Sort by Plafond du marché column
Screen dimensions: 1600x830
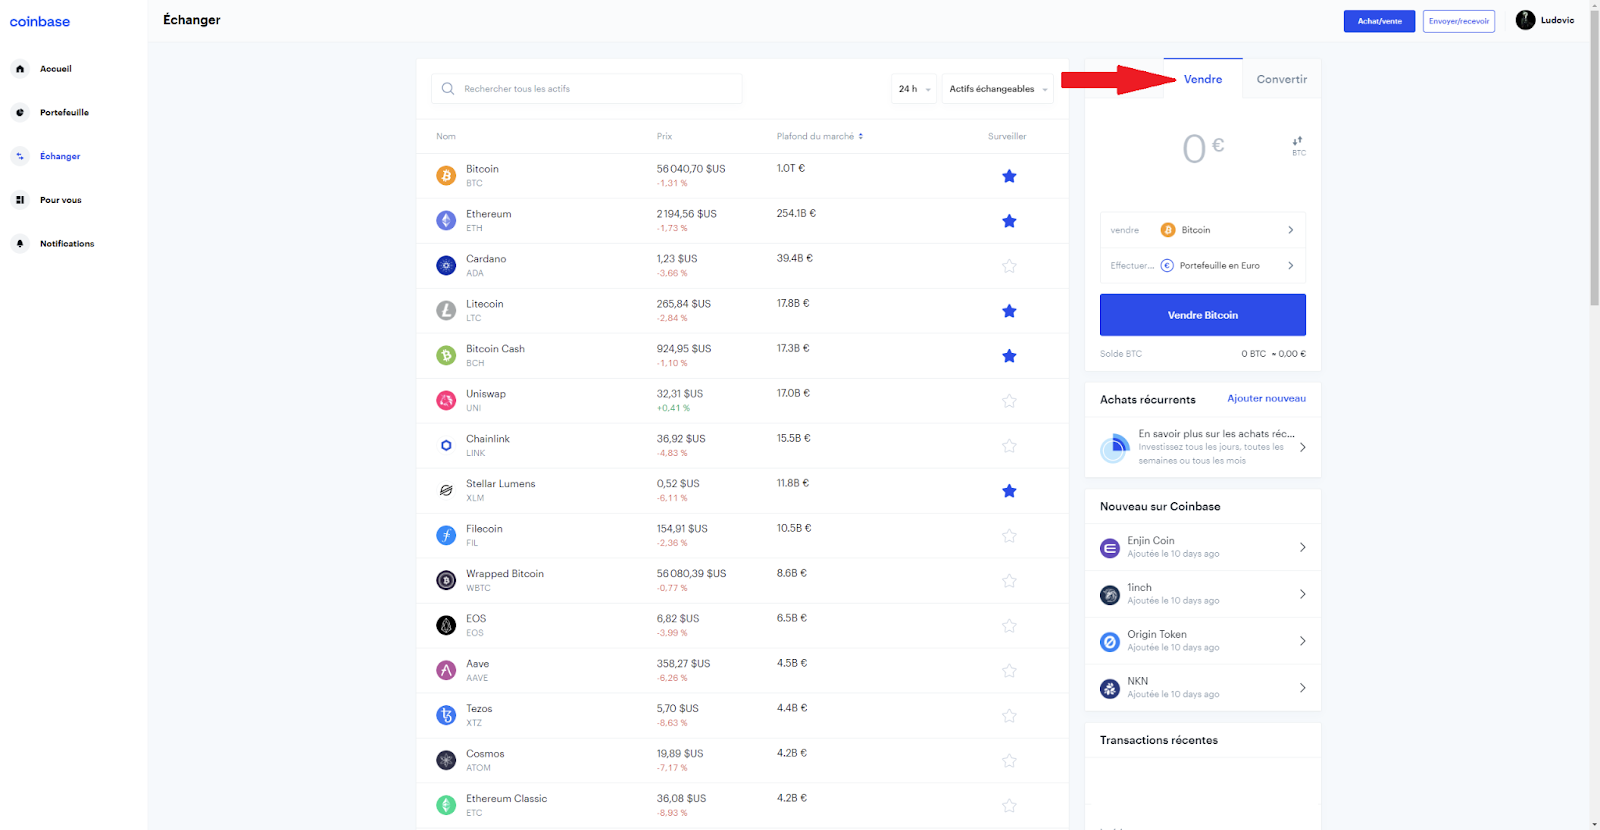click(x=819, y=136)
